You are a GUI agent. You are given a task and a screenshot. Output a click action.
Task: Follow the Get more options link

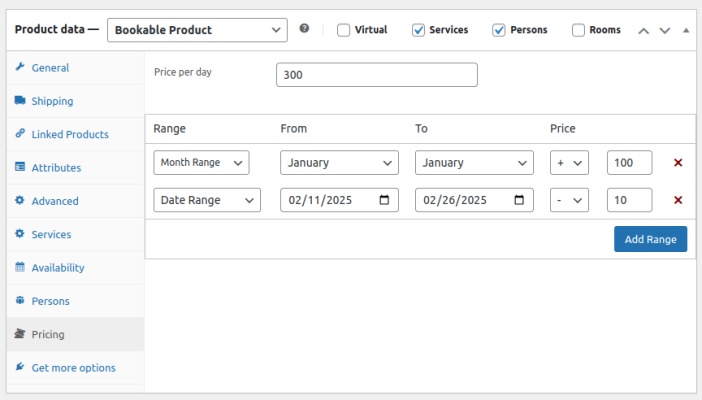point(73,367)
